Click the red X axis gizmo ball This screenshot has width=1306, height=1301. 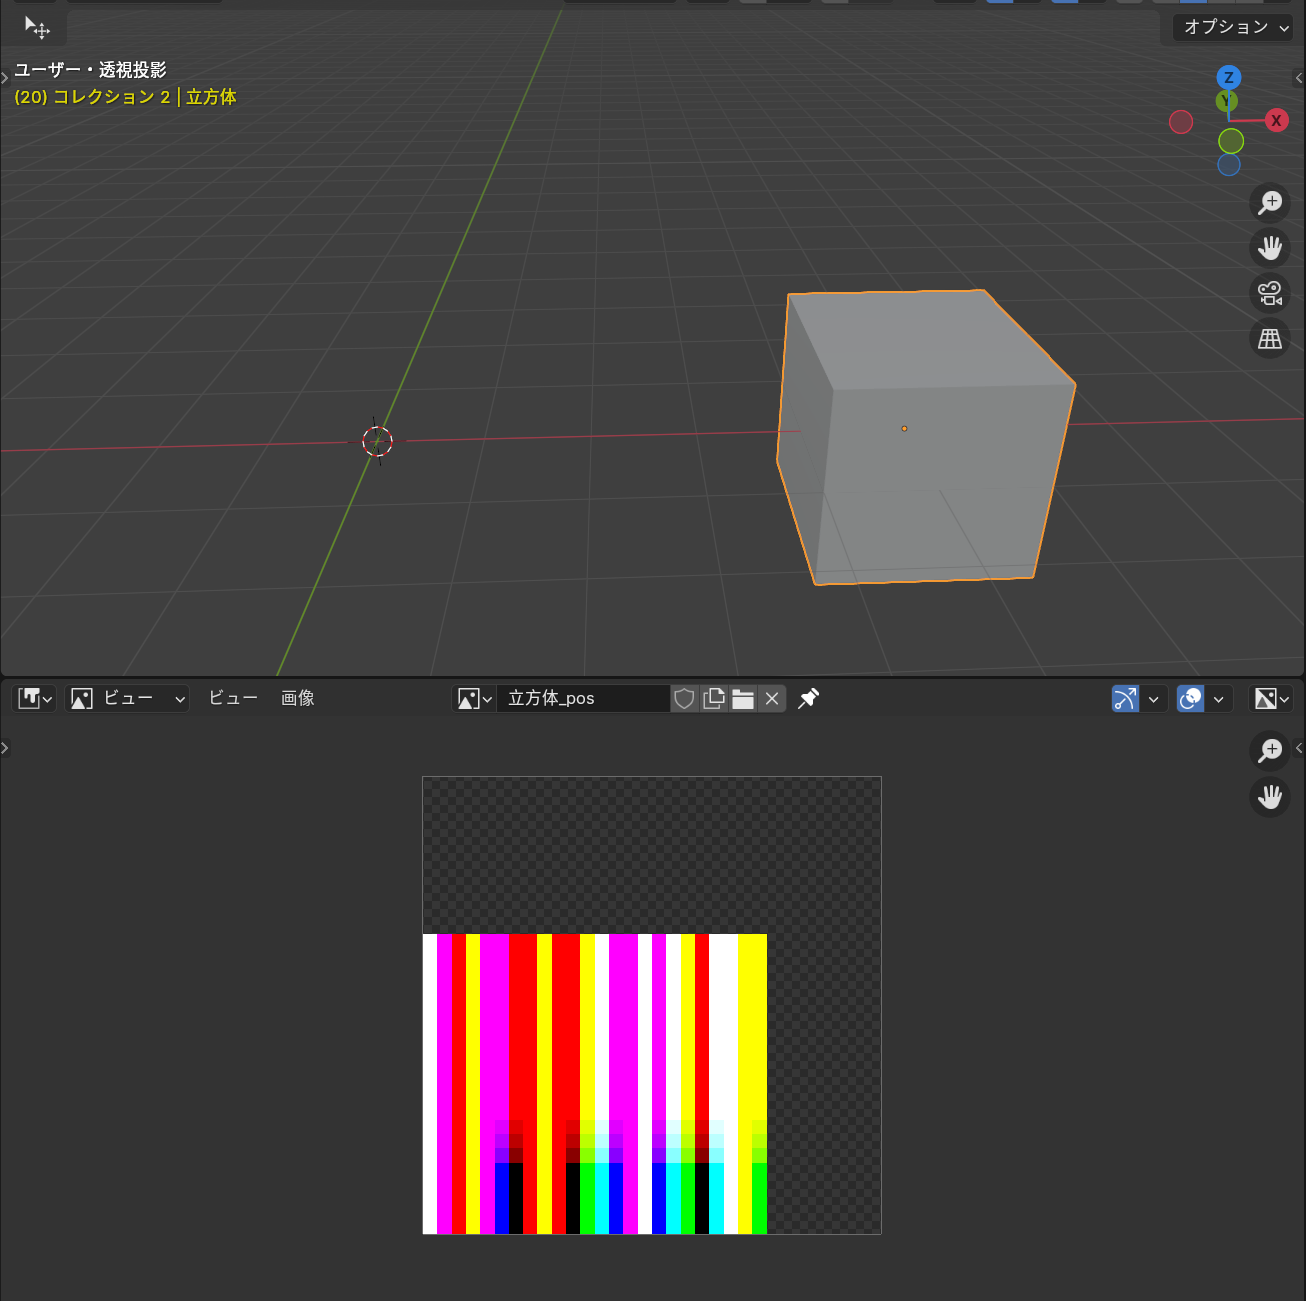tap(1276, 121)
